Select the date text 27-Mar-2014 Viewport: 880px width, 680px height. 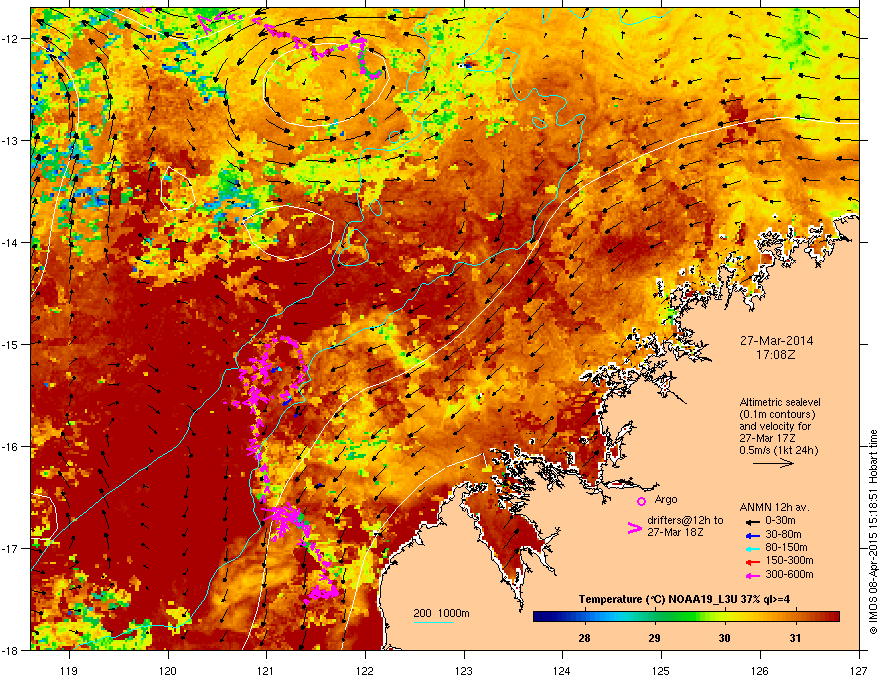pos(776,341)
